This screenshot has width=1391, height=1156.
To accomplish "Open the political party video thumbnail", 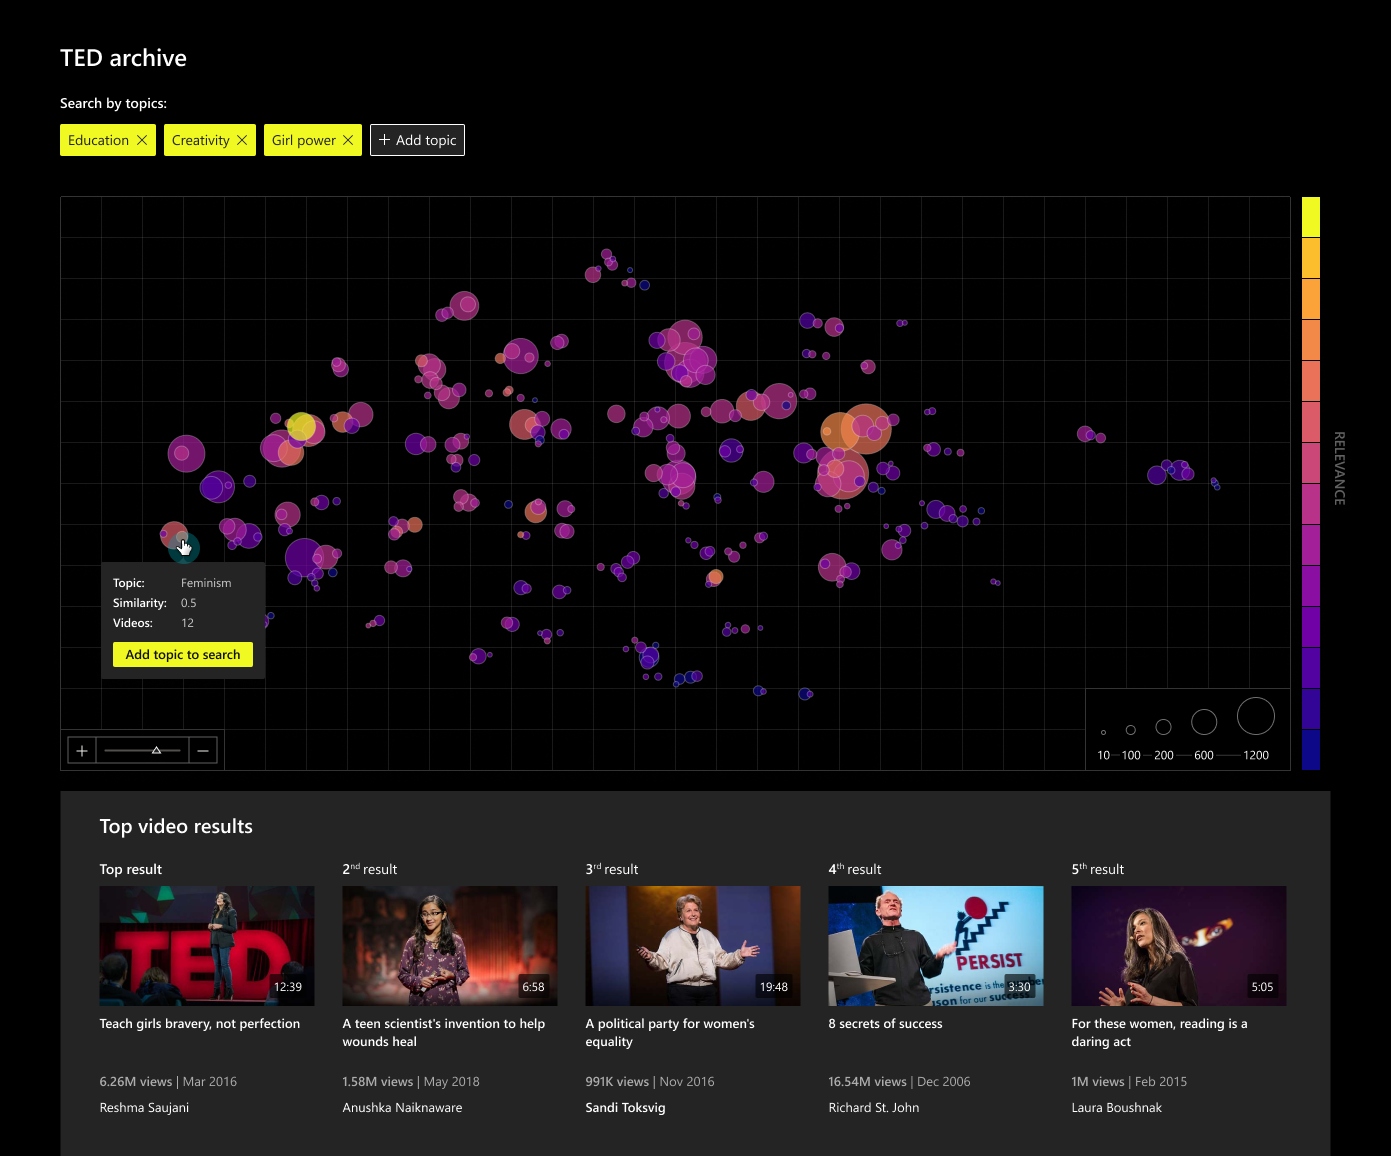I will [x=693, y=945].
